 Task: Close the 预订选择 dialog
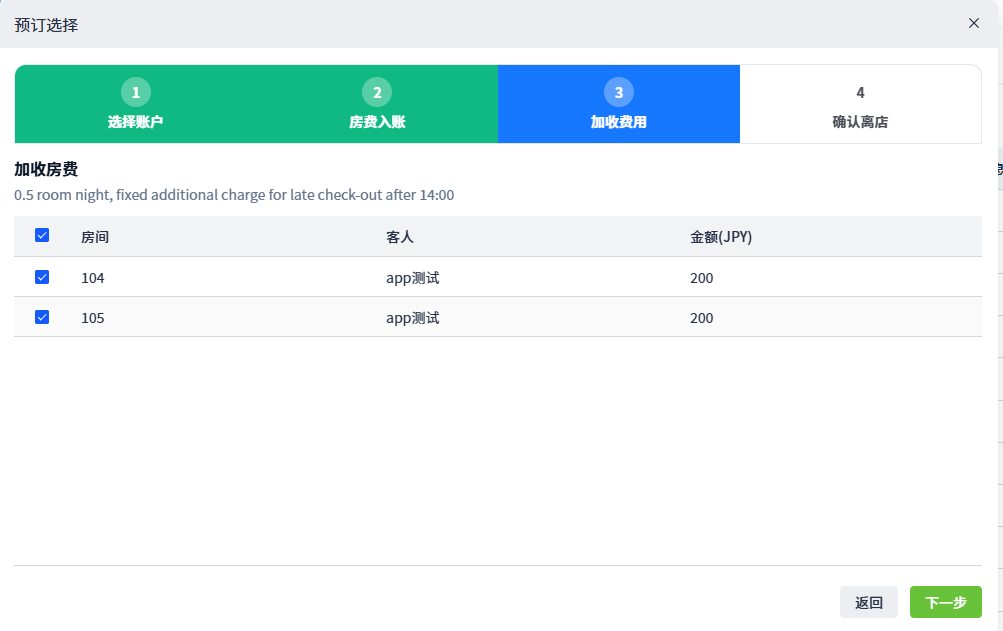coord(973,23)
